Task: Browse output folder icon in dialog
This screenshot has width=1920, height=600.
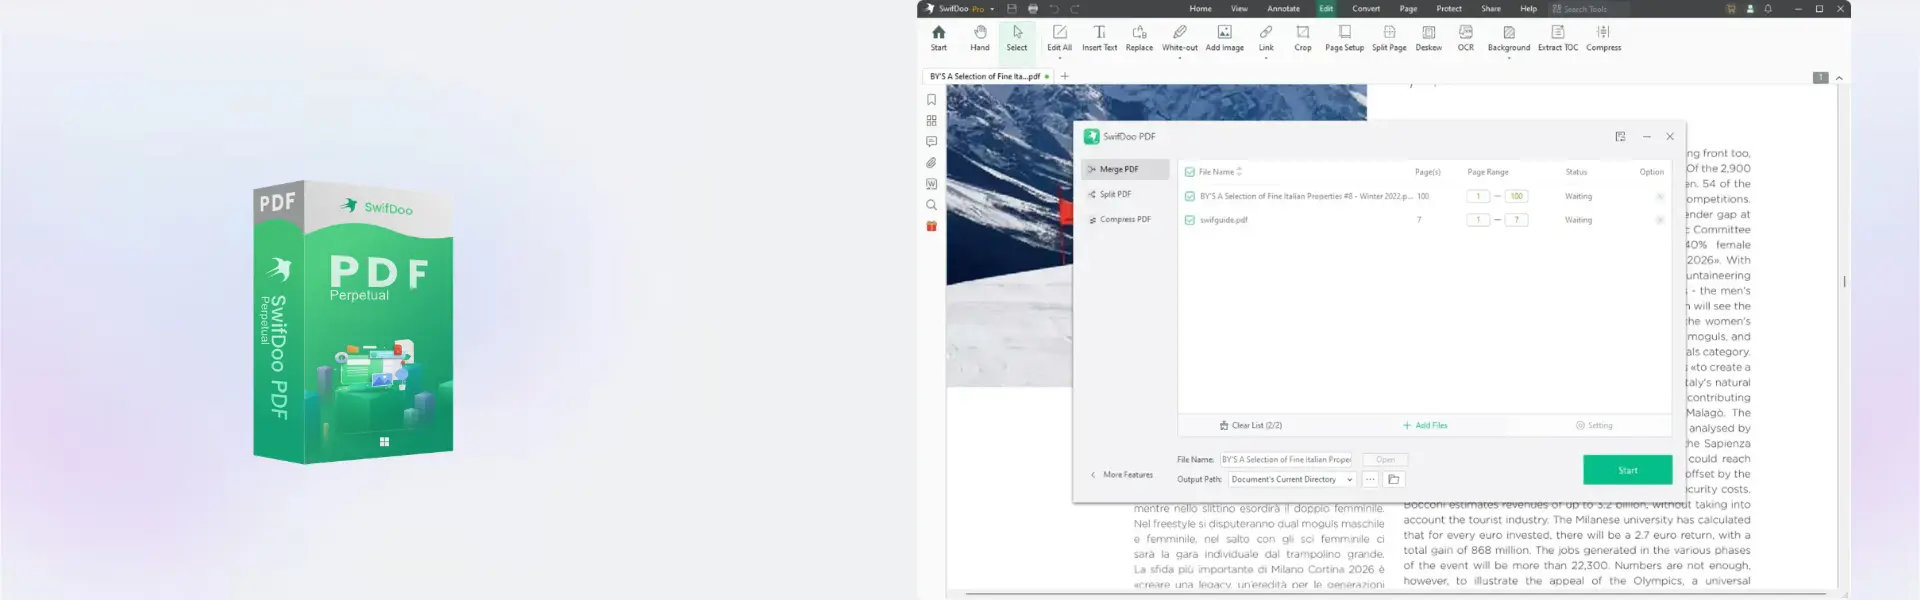Action: point(1394,480)
